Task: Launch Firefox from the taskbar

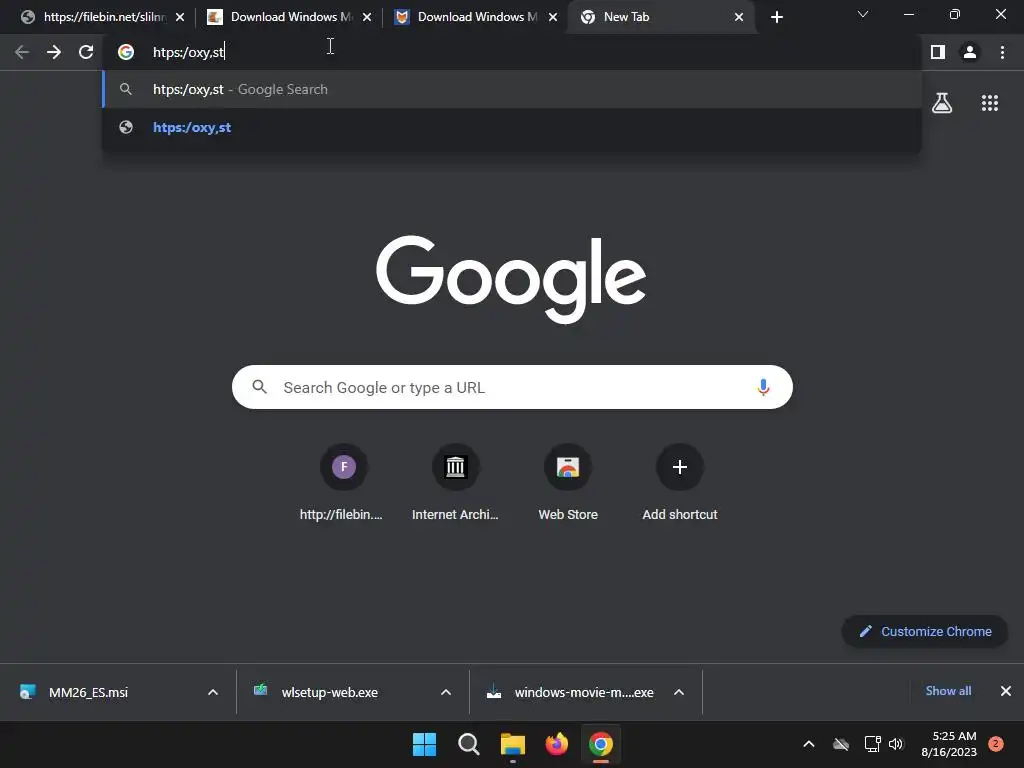Action: coord(556,744)
